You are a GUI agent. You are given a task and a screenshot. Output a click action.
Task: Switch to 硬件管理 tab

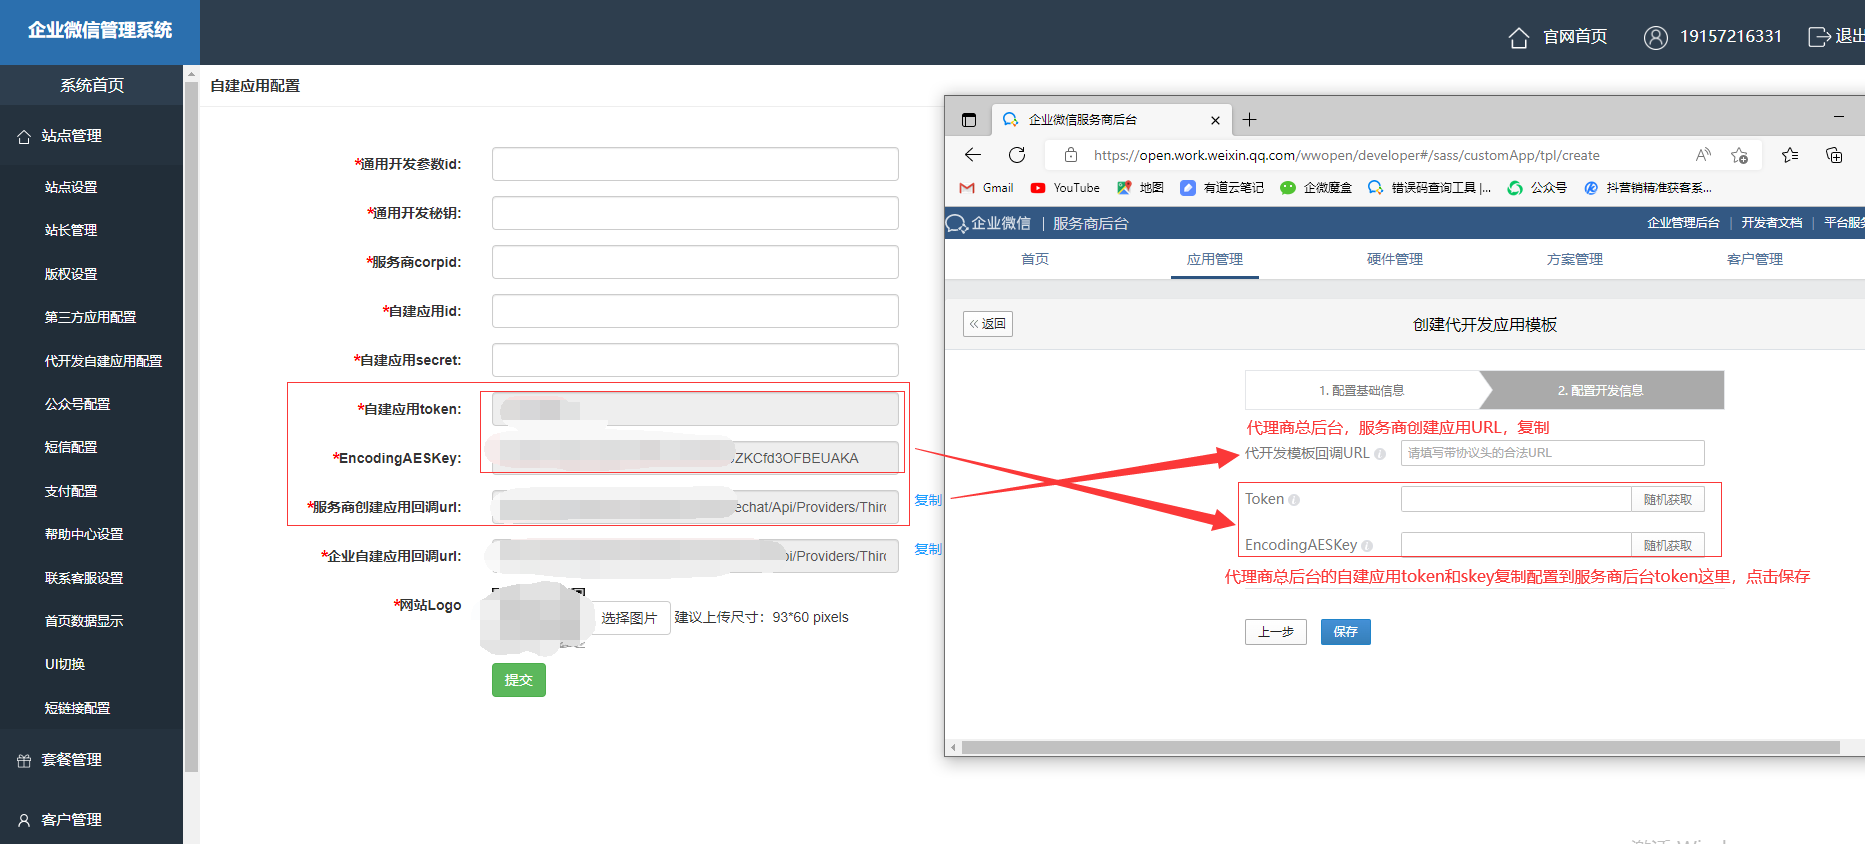click(x=1395, y=260)
